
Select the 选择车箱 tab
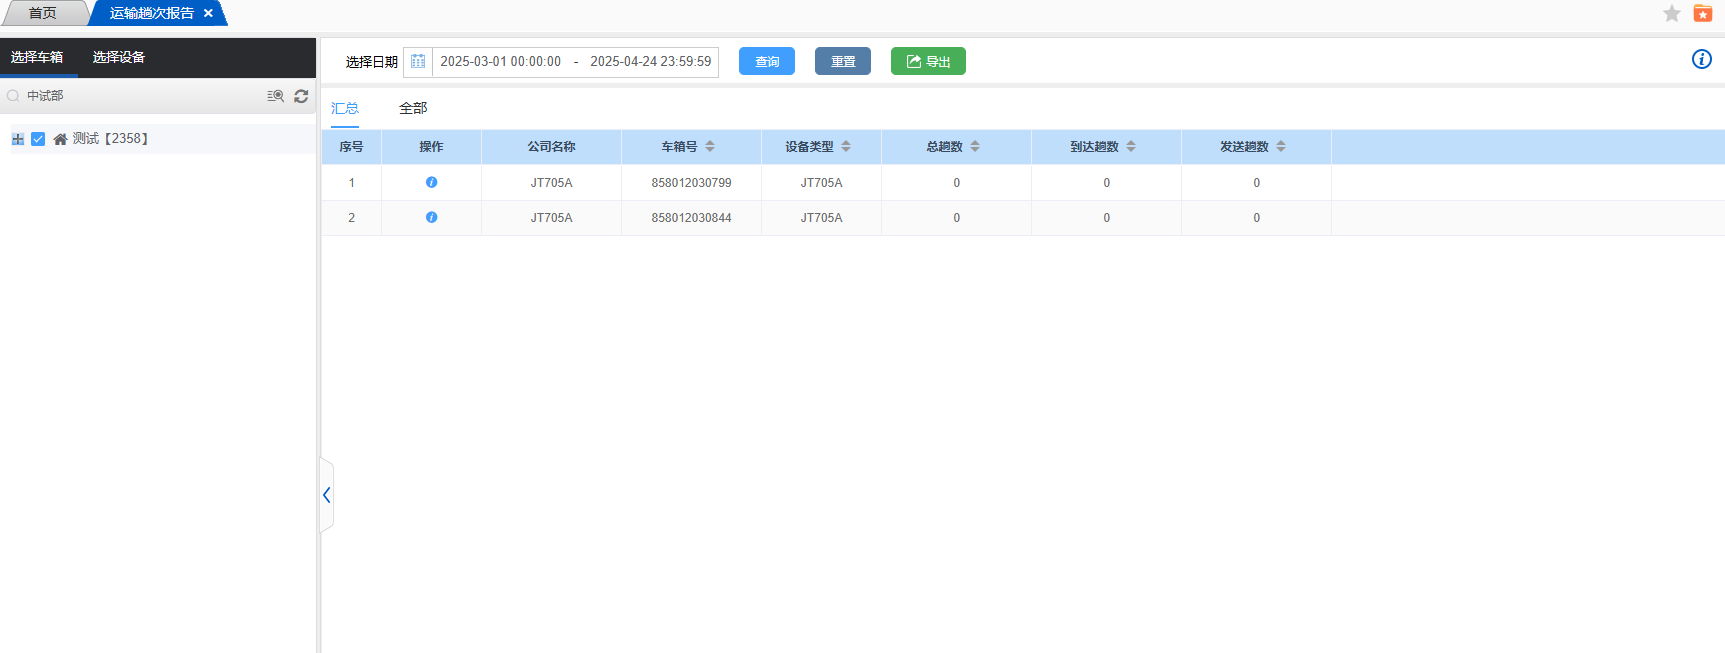click(38, 57)
